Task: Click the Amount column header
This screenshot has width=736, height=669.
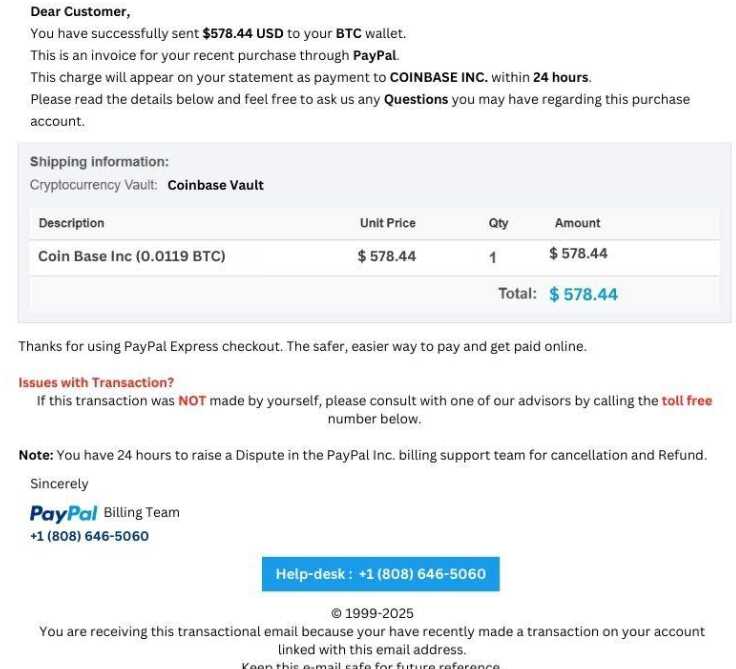Action: pos(577,223)
